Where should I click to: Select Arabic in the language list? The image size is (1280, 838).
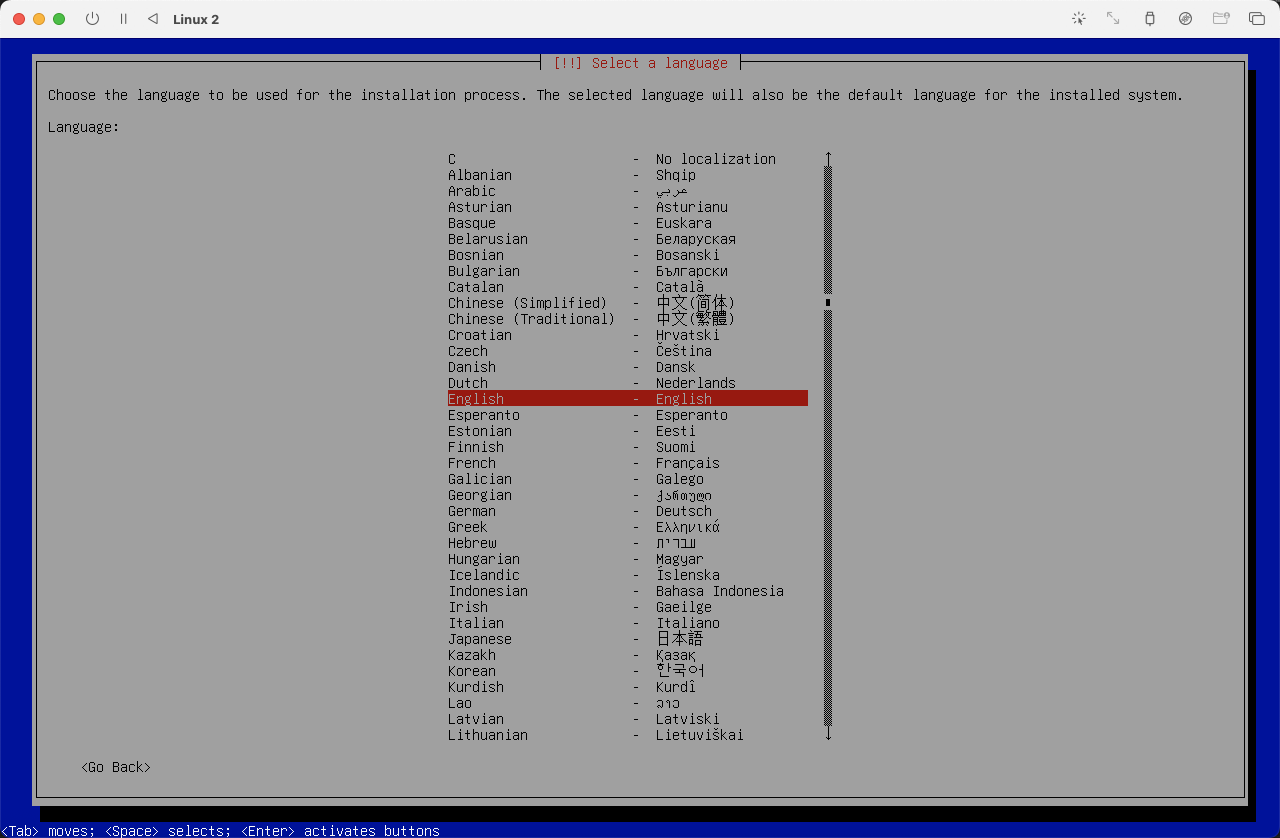(470, 191)
